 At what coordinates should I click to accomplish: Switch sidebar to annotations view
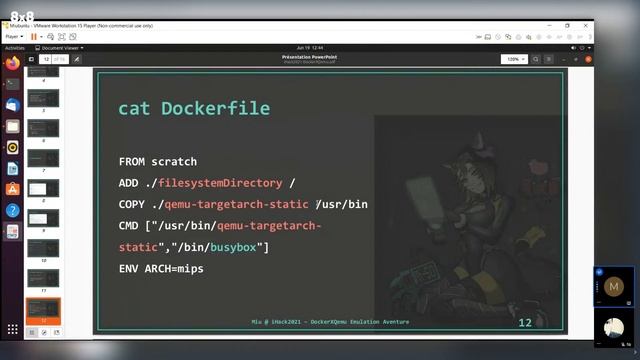click(44, 333)
